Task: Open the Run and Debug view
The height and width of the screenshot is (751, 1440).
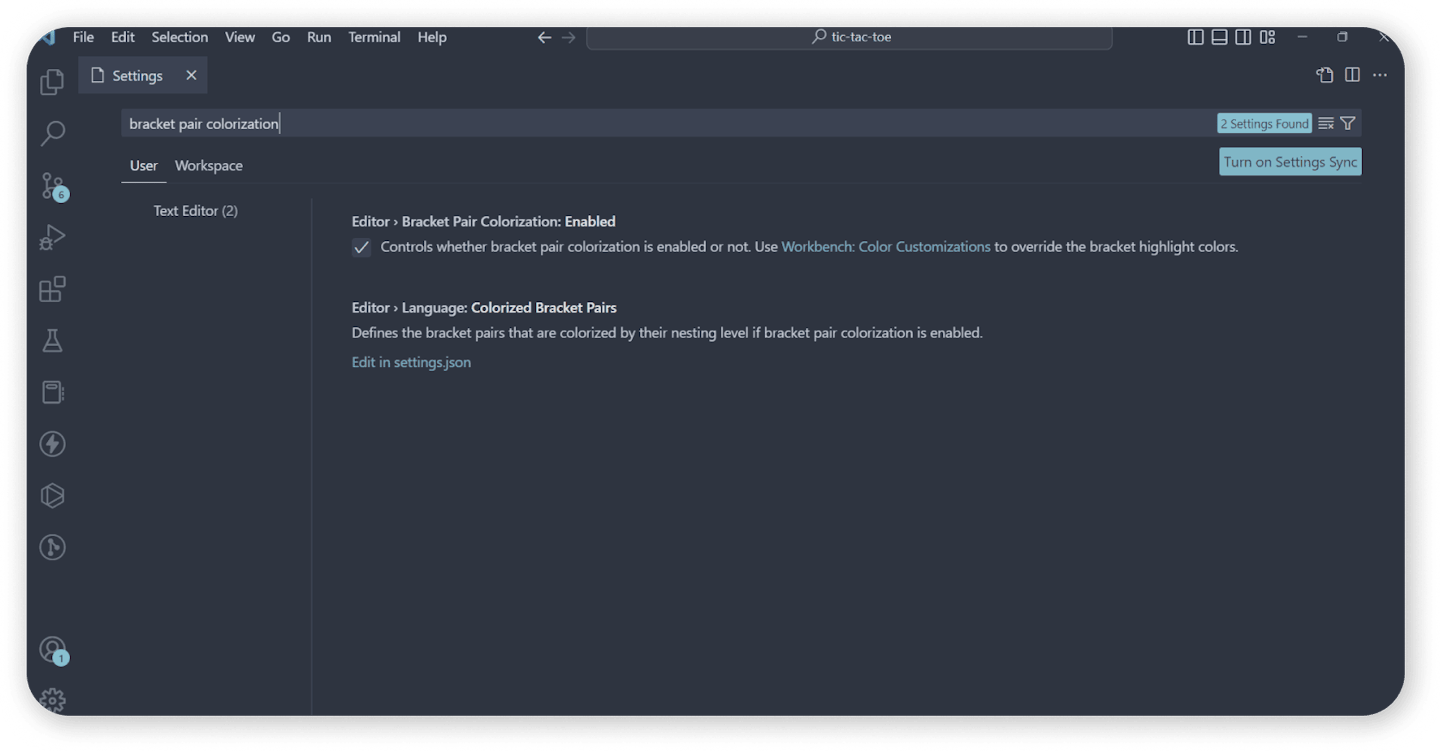Action: 52,237
